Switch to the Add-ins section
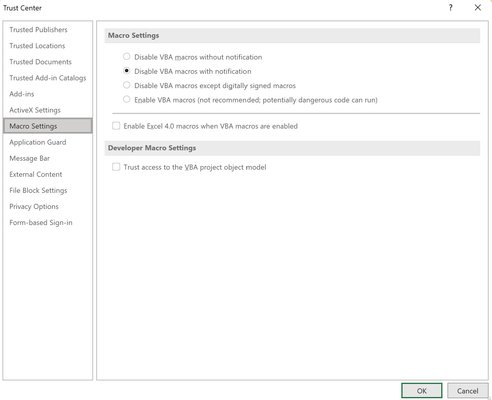492x400 pixels. click(48, 94)
